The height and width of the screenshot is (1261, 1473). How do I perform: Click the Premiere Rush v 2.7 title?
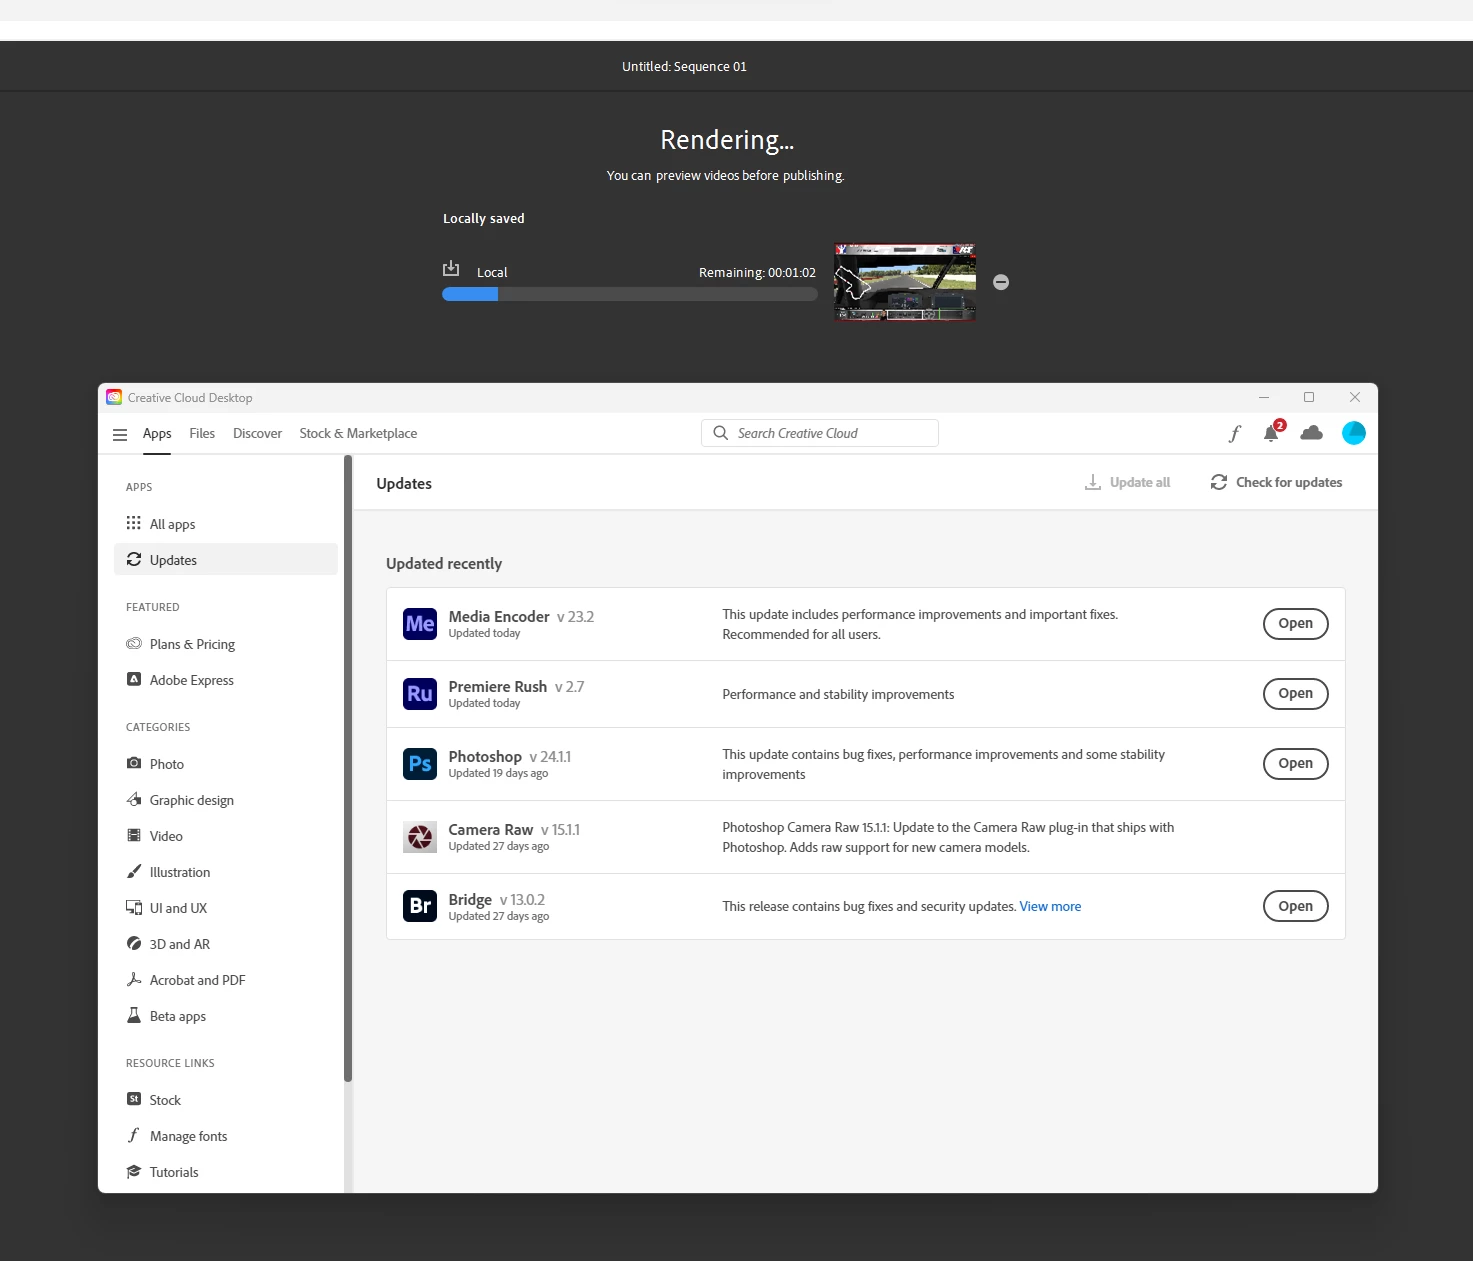(x=516, y=686)
